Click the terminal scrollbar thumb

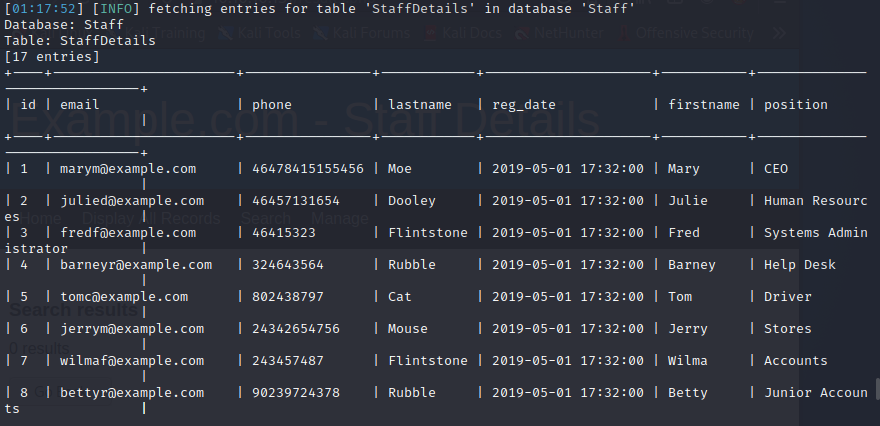(876, 388)
